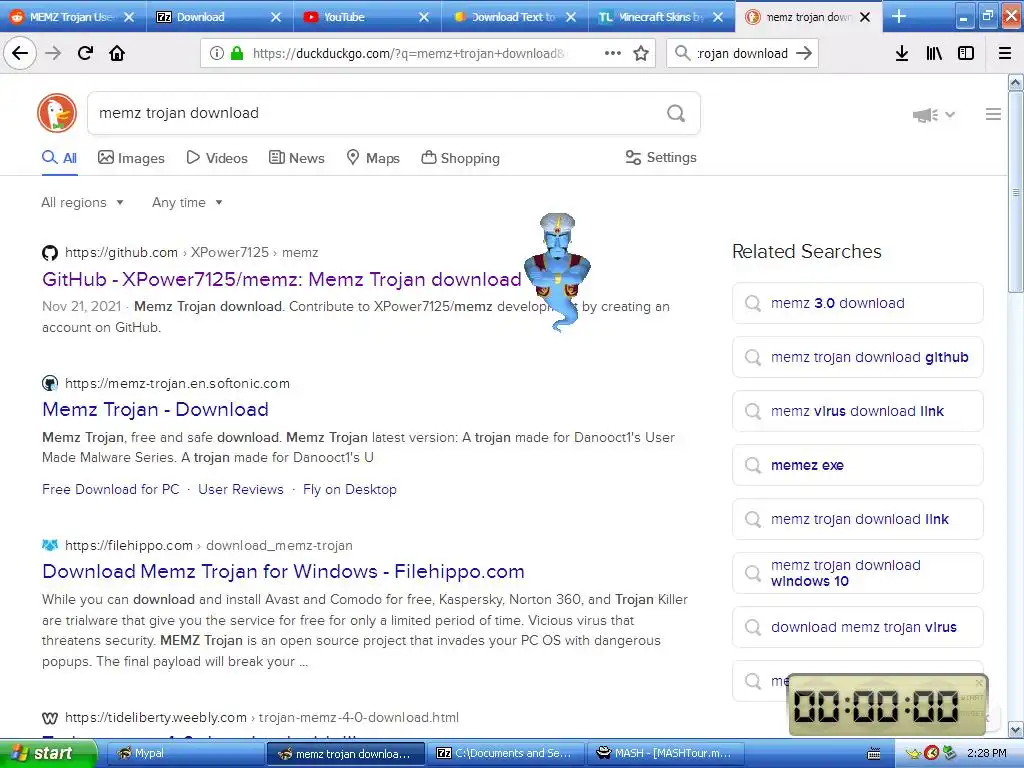This screenshot has width=1024, height=768.
Task: Expand the Any time filter dropdown
Action: [x=187, y=202]
